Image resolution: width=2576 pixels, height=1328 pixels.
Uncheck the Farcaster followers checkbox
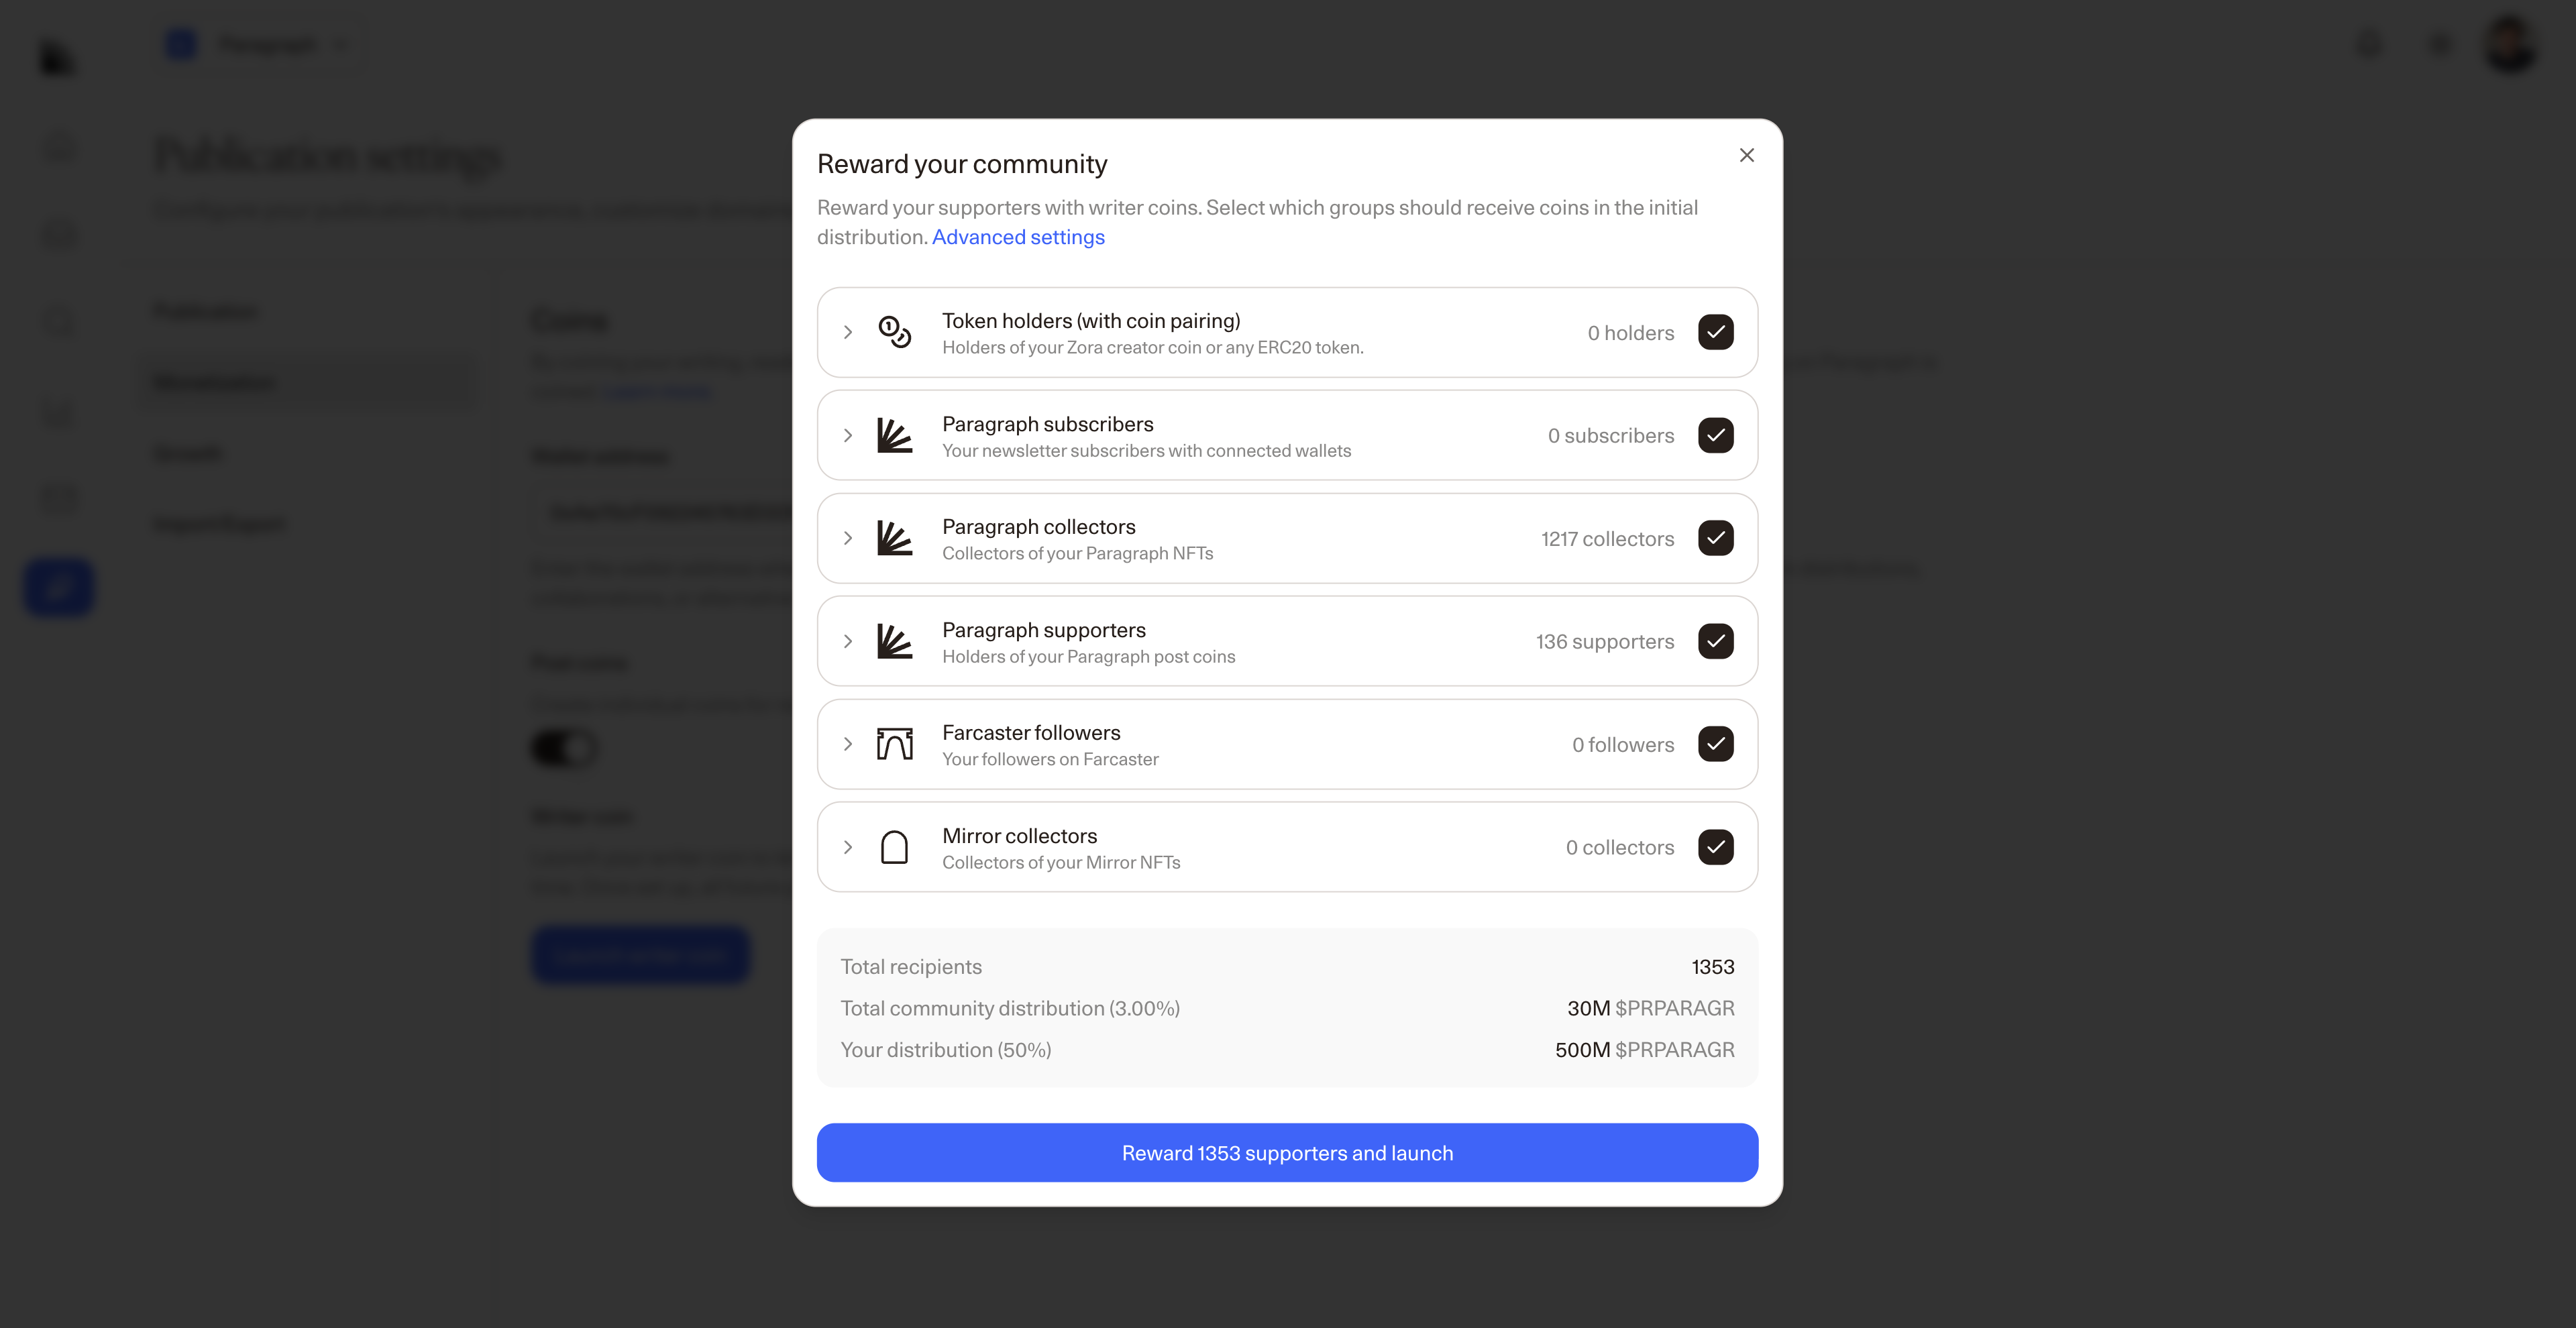tap(1715, 744)
